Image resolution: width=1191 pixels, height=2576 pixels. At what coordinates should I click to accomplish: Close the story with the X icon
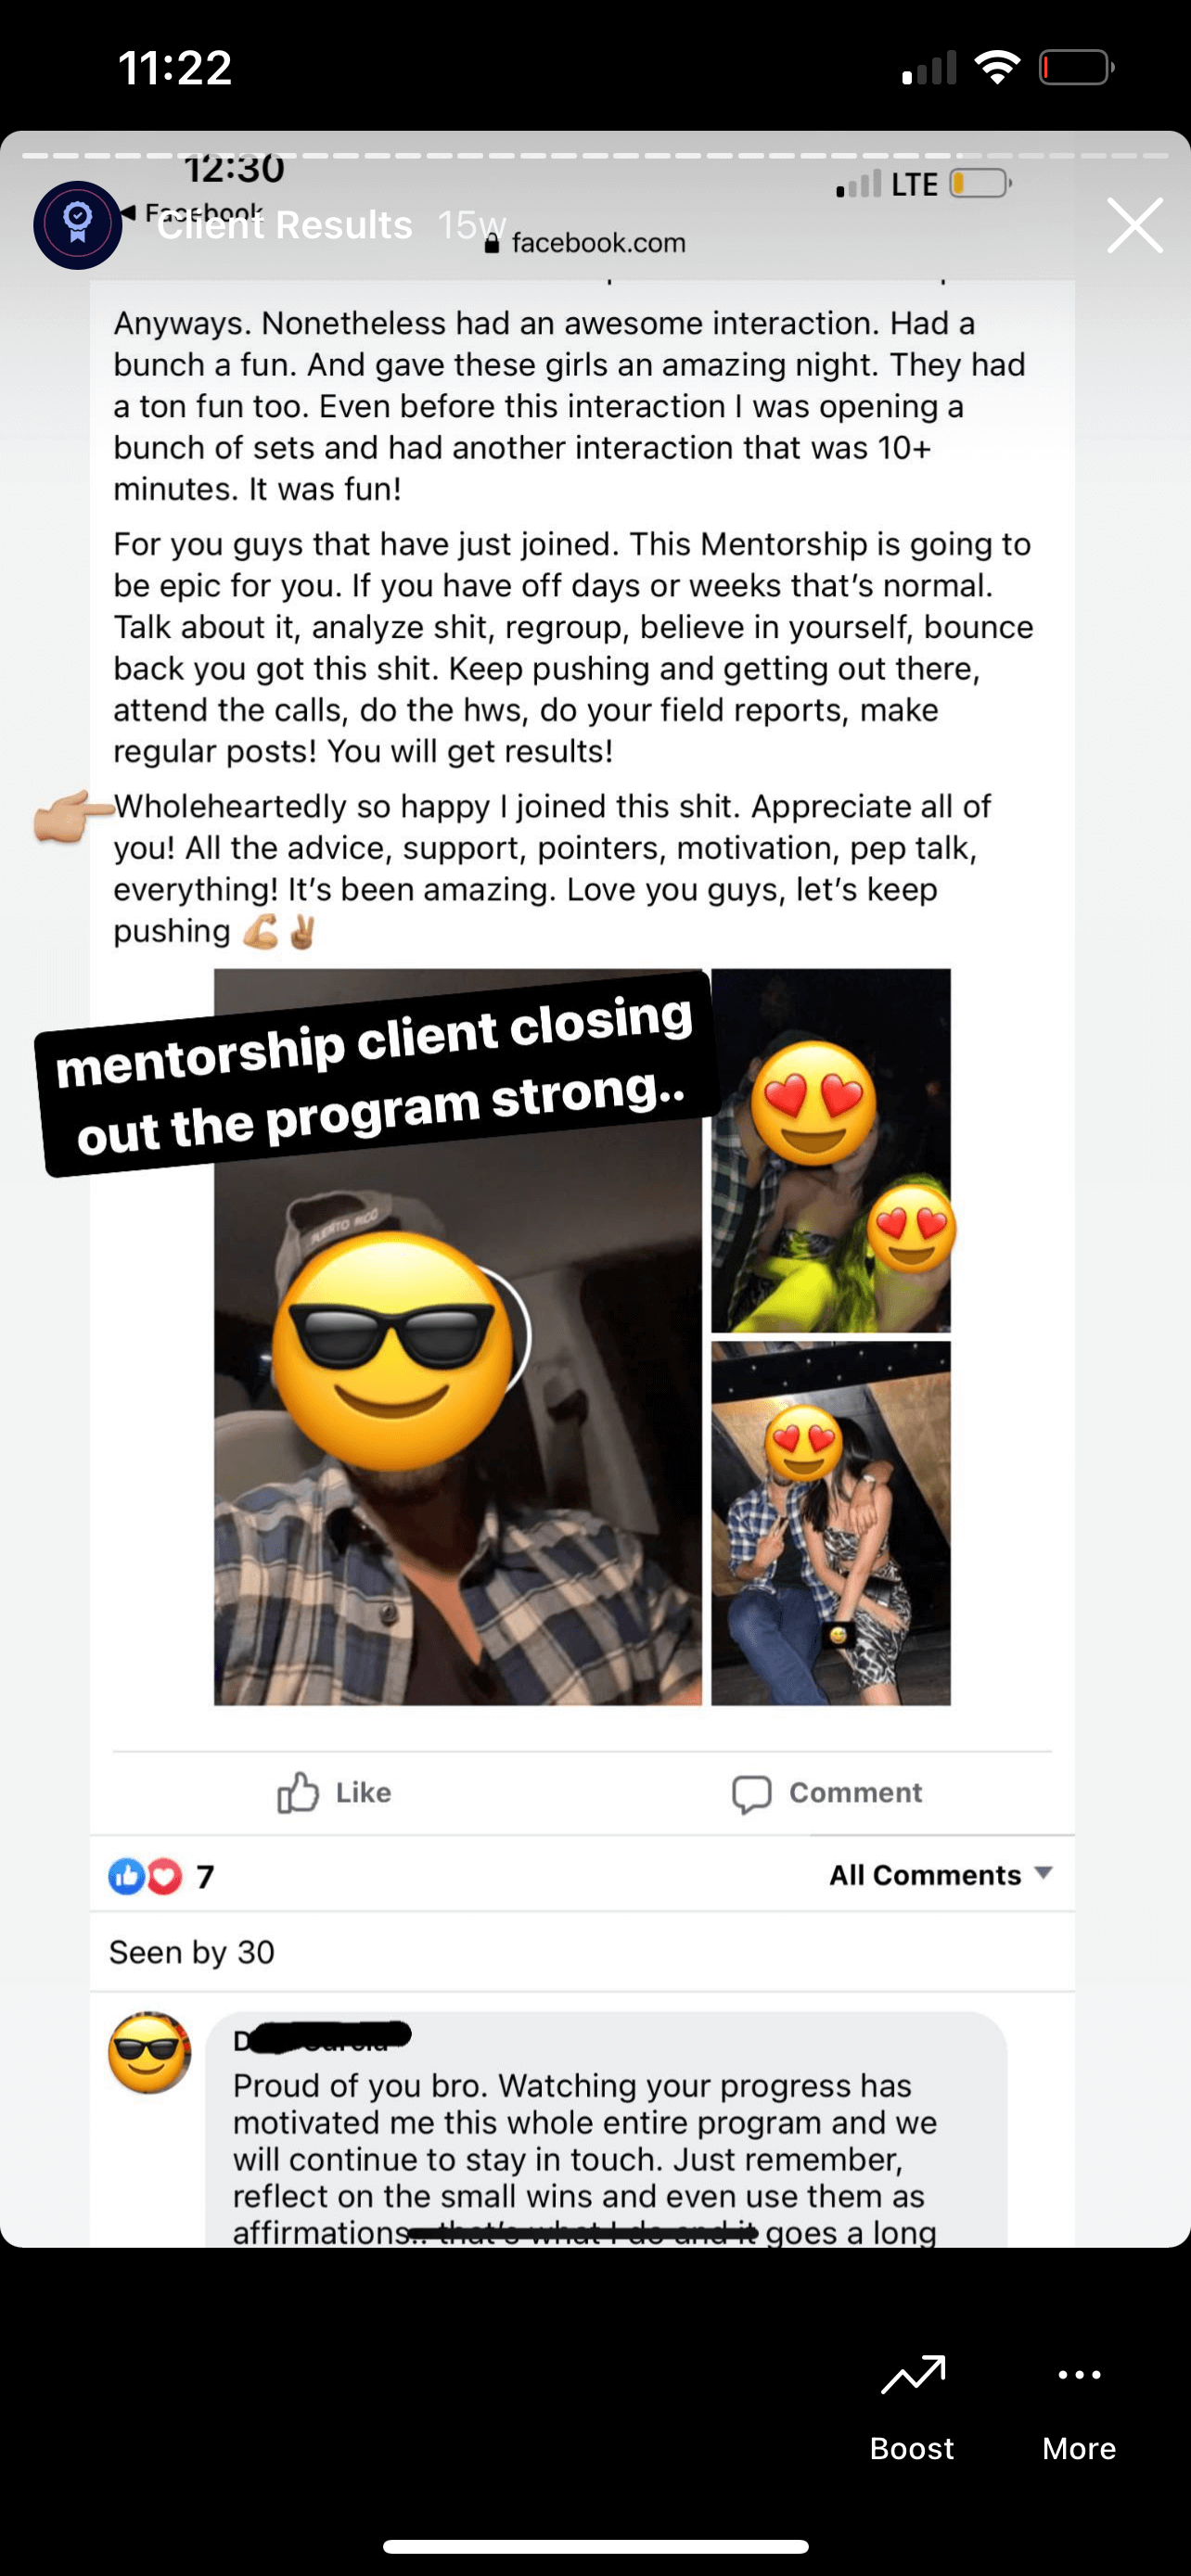pyautogui.click(x=1135, y=225)
